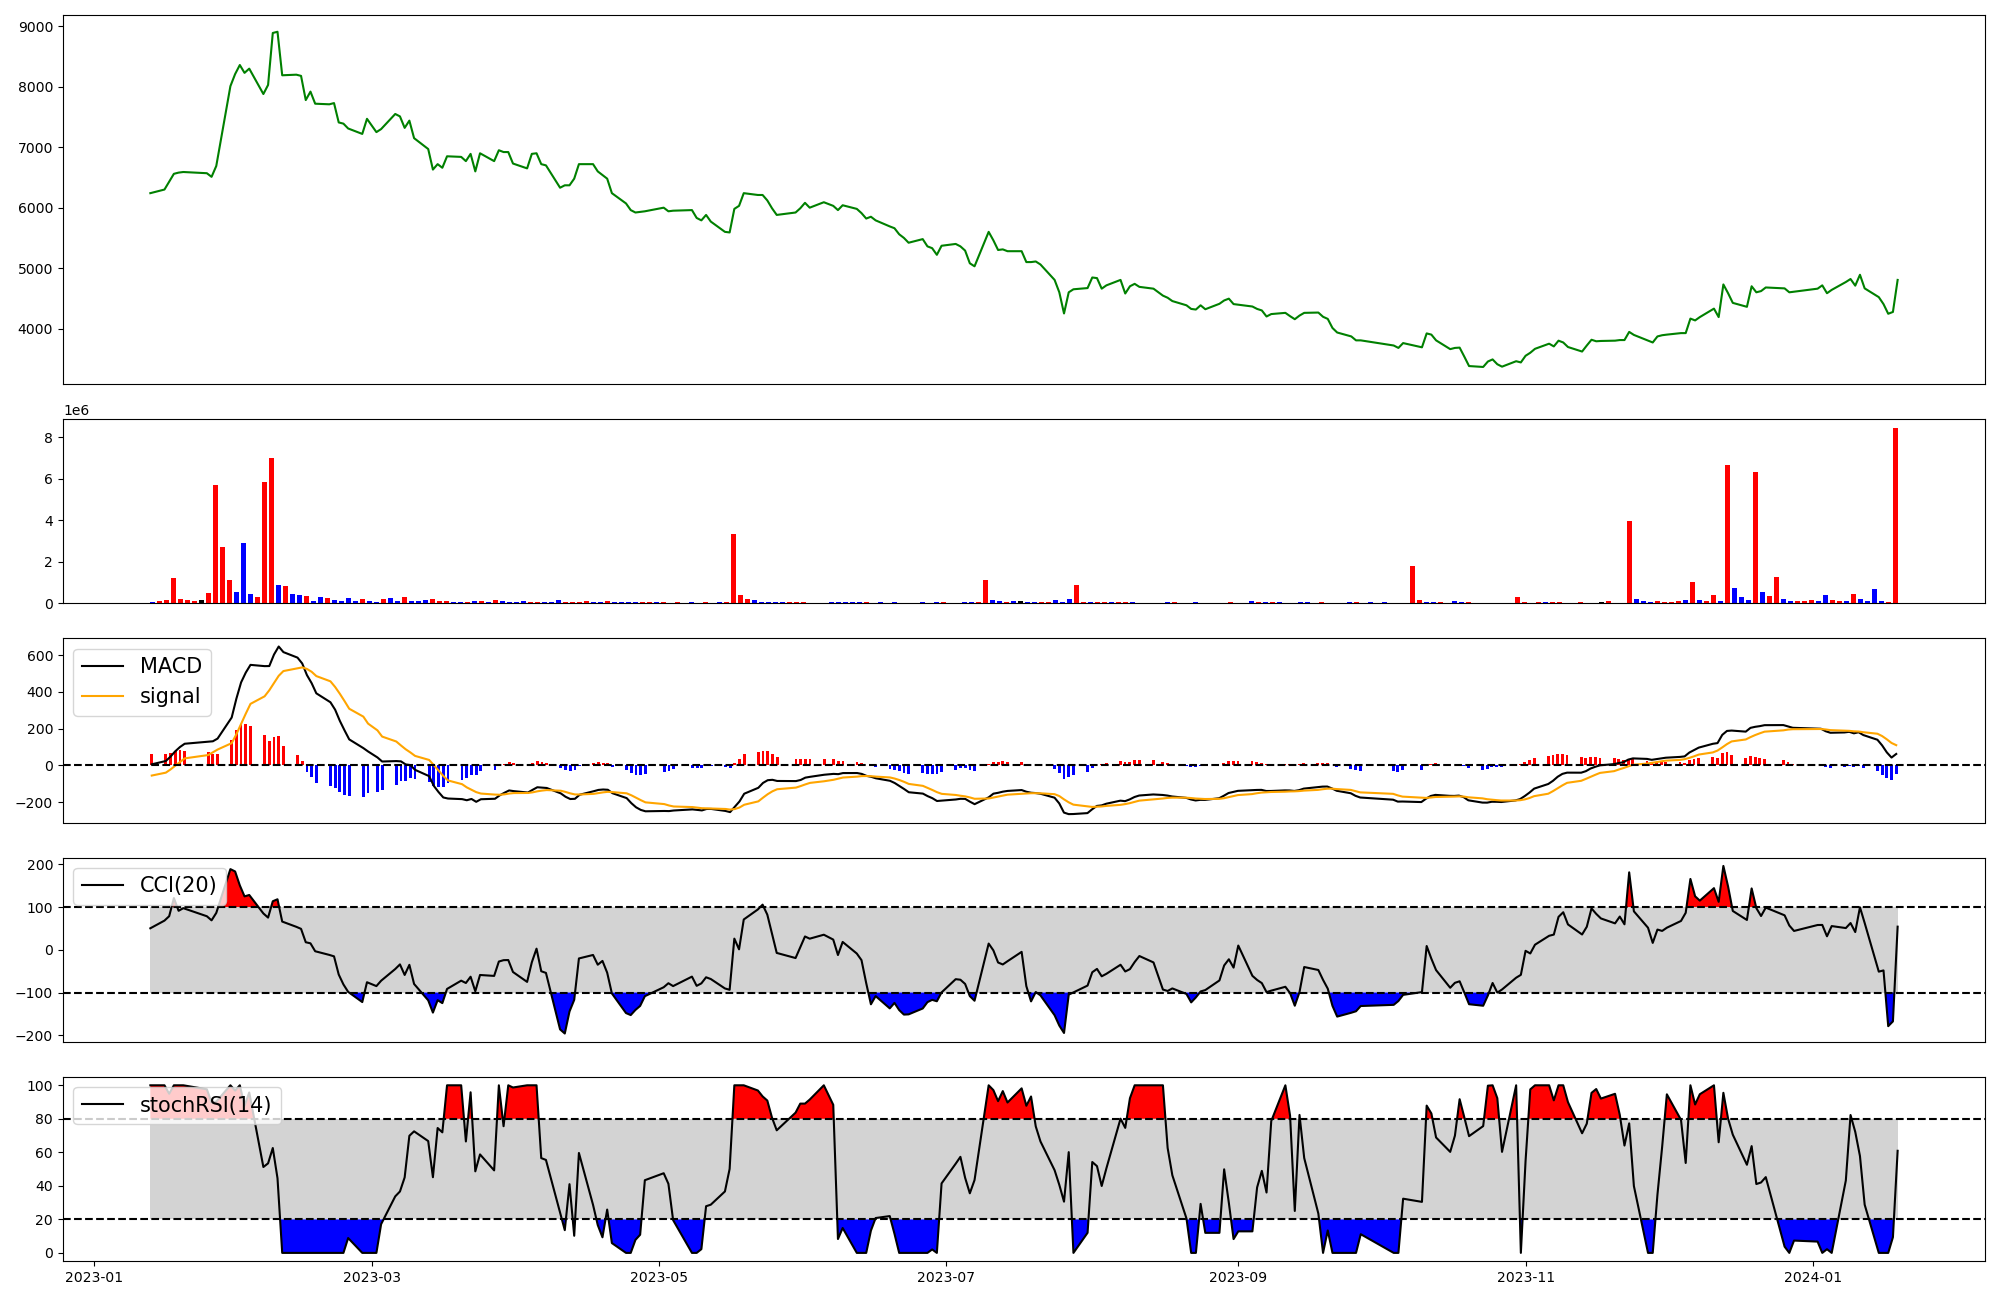Click the orange signal legend line sample
The image size is (2000, 1300).
click(103, 696)
